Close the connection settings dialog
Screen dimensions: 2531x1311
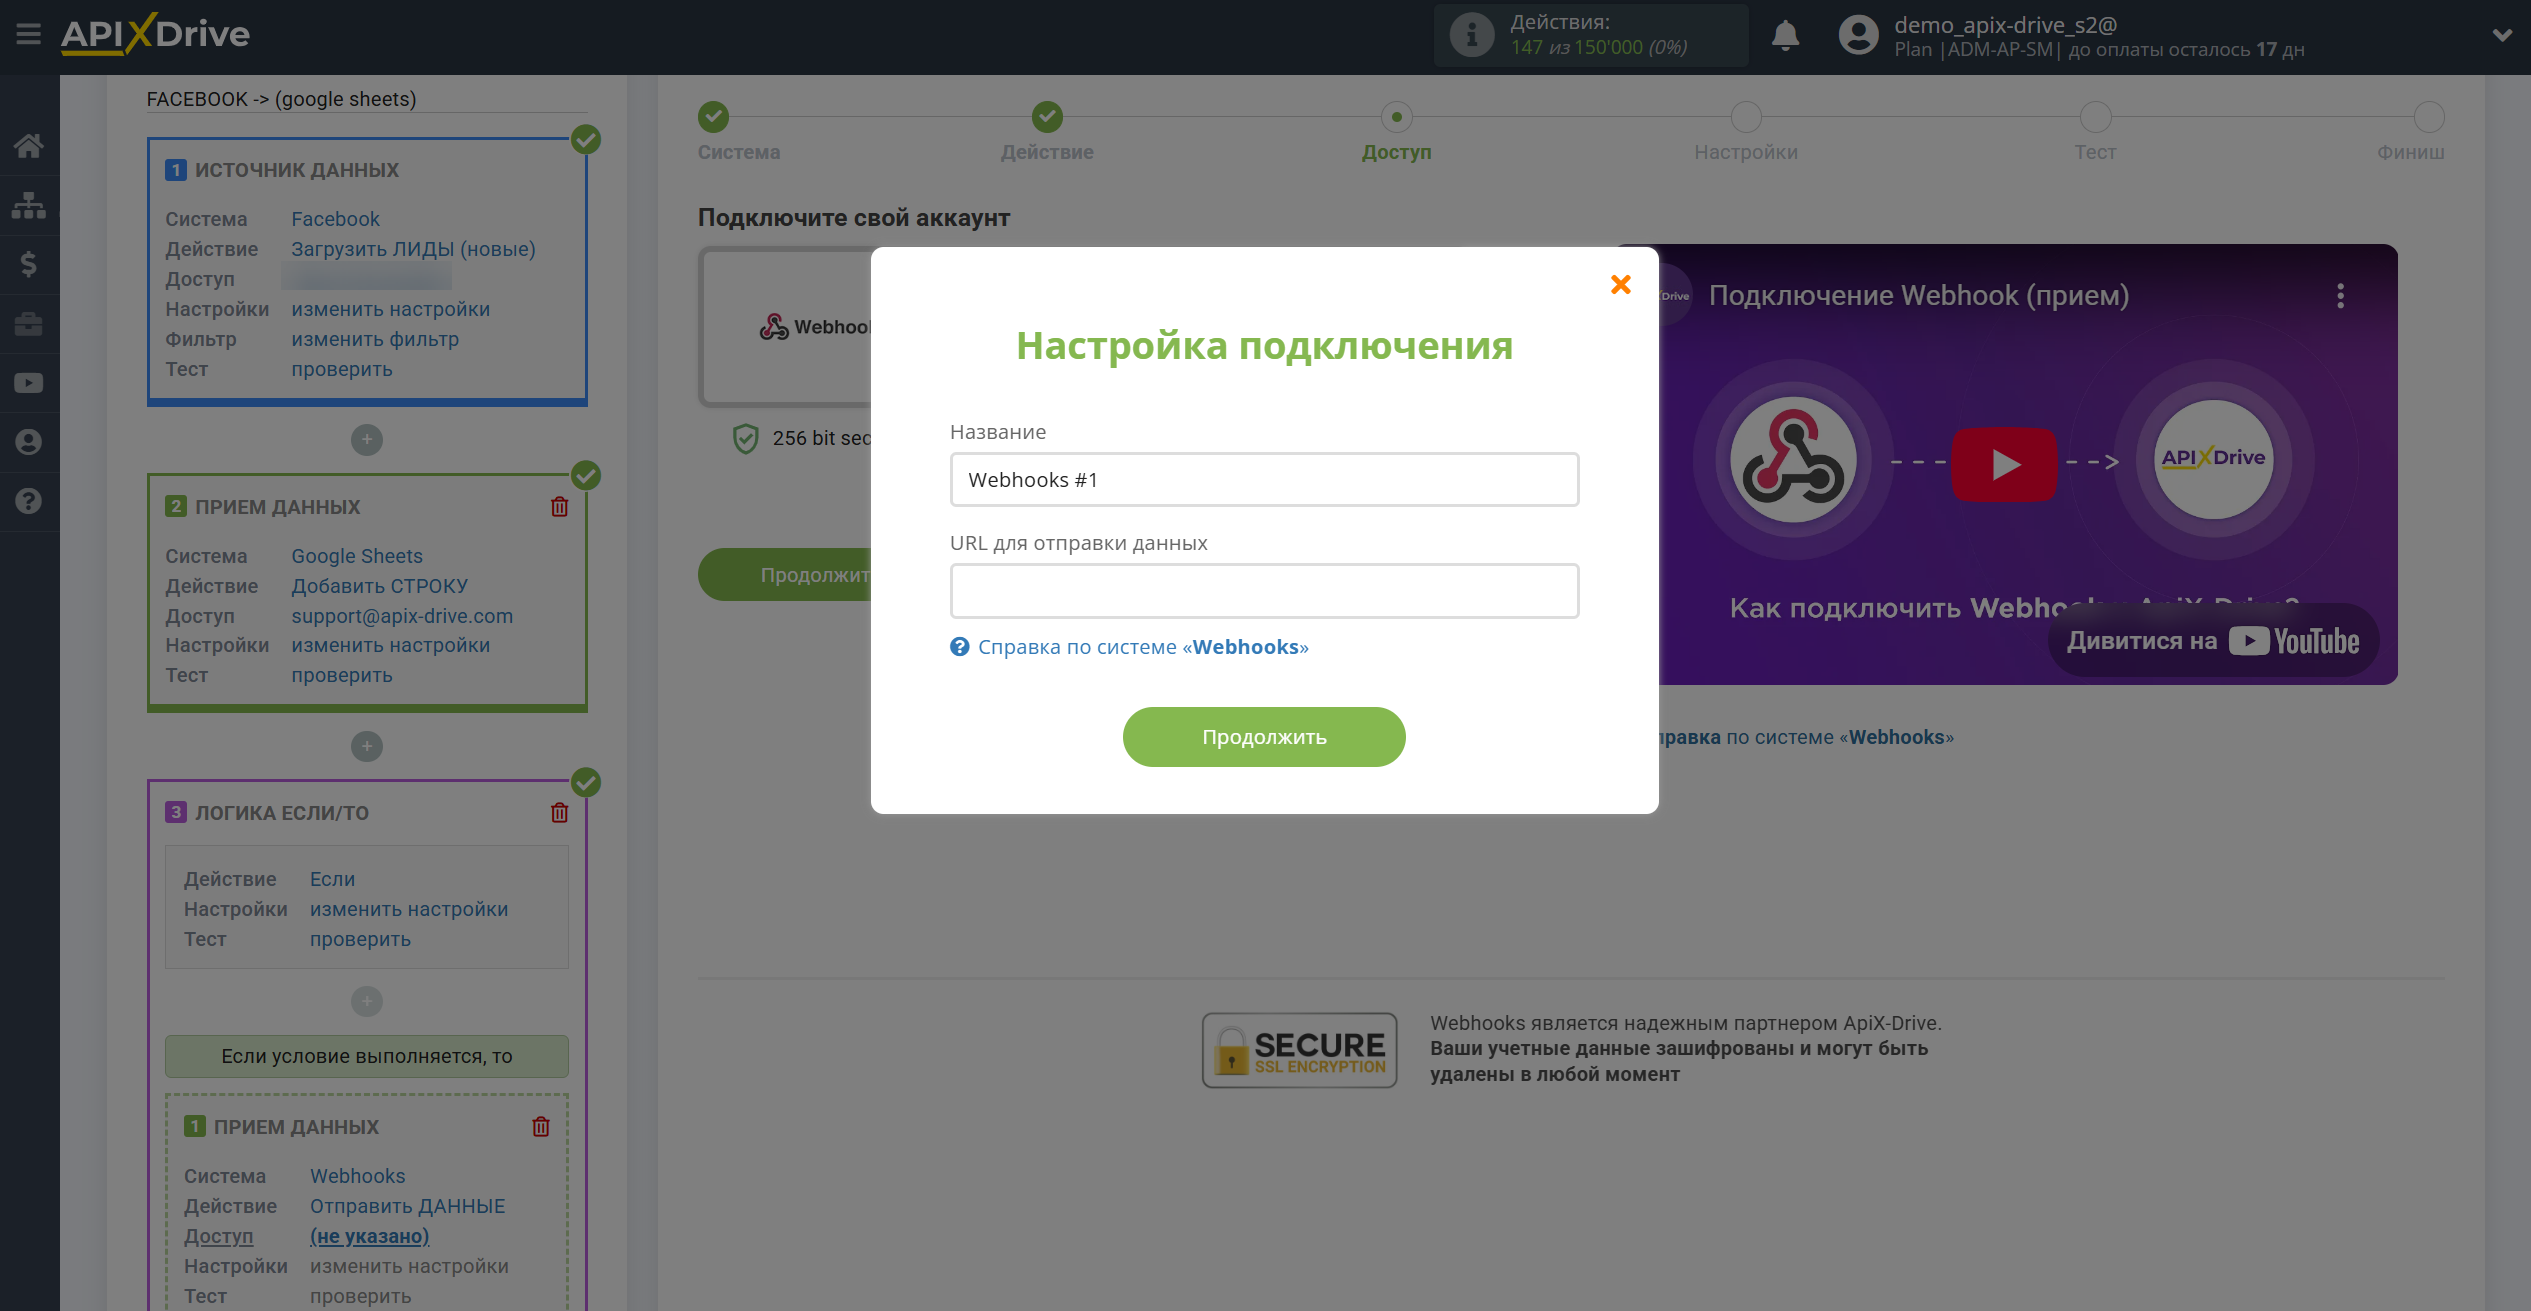pyautogui.click(x=1621, y=285)
